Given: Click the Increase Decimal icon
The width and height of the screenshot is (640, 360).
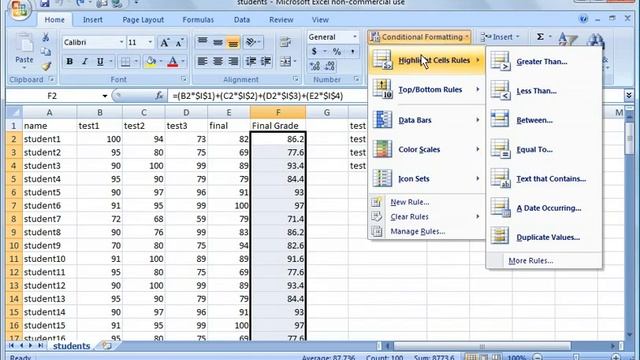Looking at the screenshot, I should 315,66.
